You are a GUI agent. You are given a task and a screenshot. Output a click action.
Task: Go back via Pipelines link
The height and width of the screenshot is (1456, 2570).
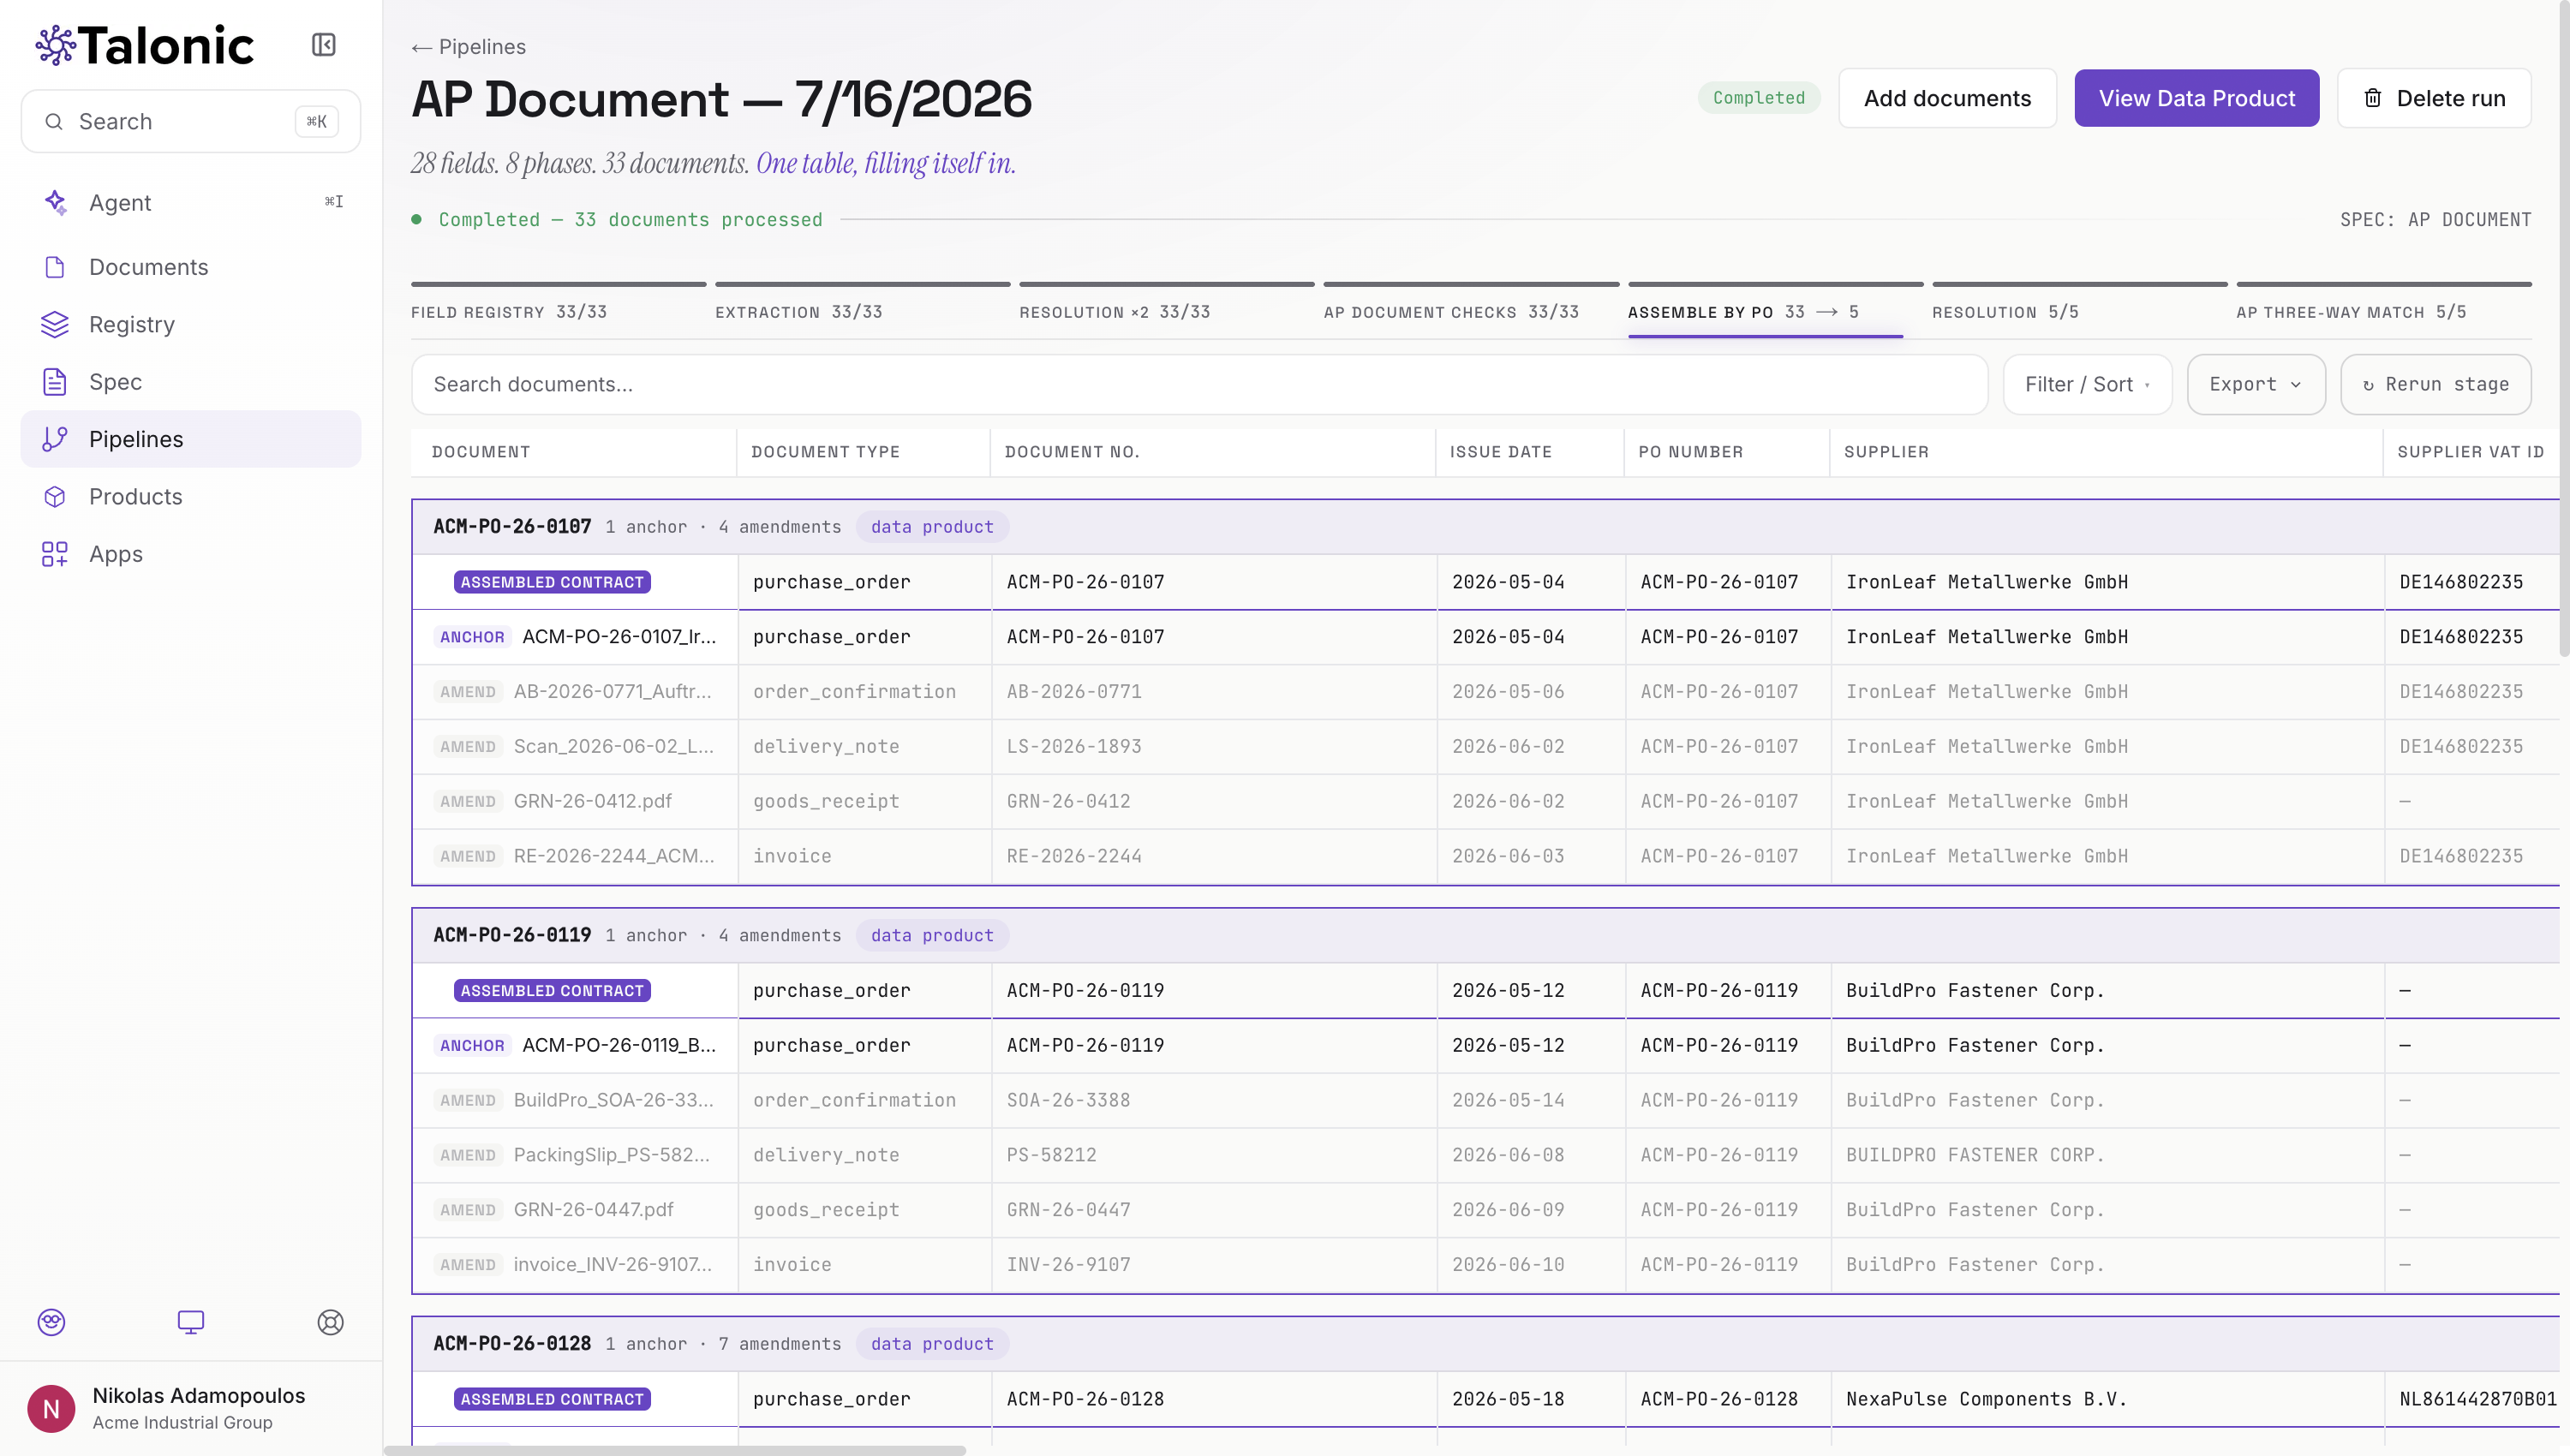(x=468, y=47)
